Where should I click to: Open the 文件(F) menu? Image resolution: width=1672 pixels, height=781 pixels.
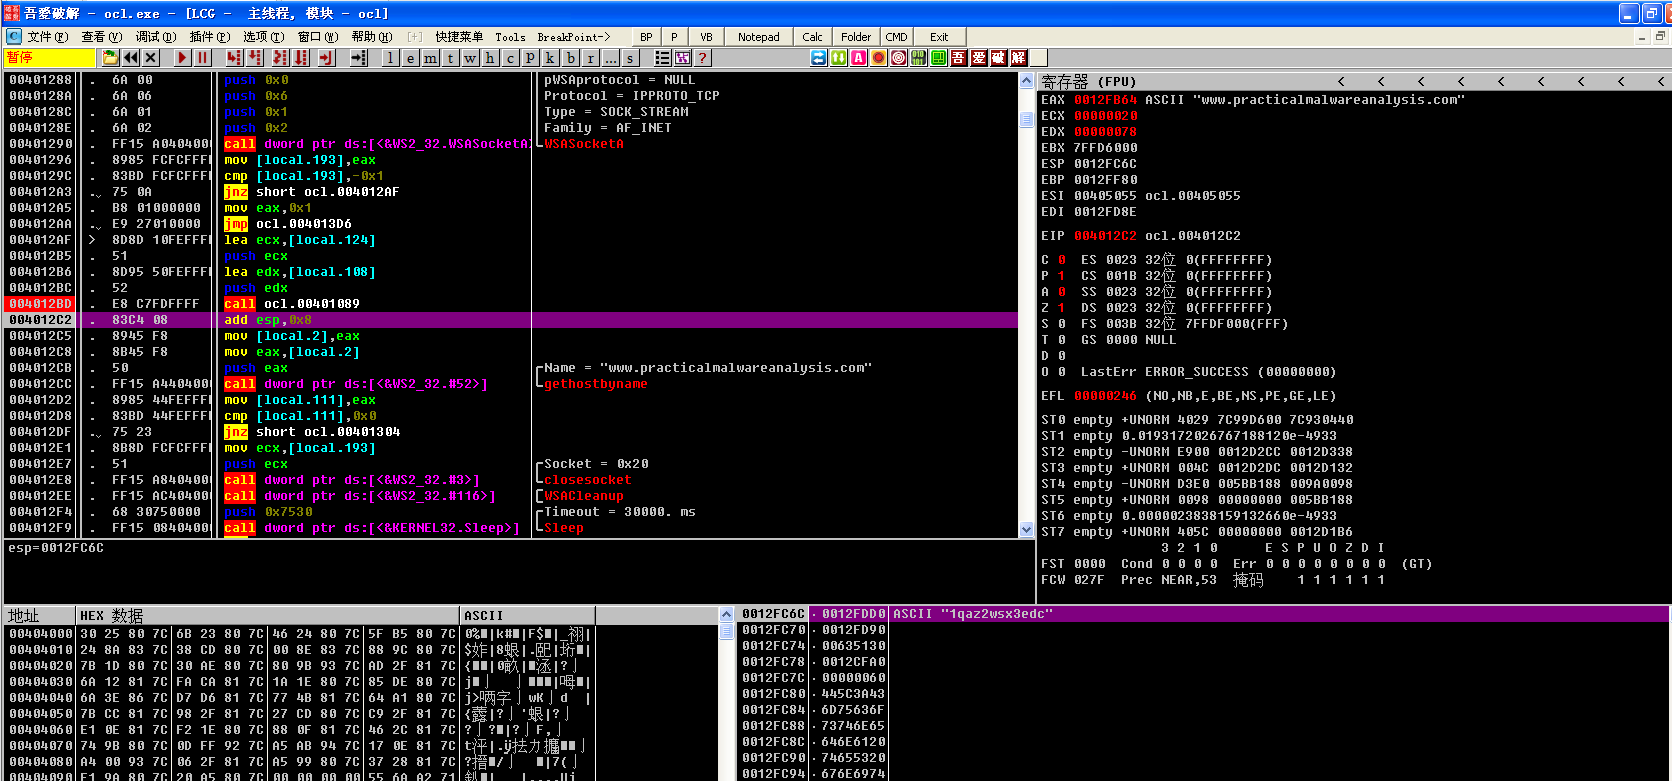48,37
